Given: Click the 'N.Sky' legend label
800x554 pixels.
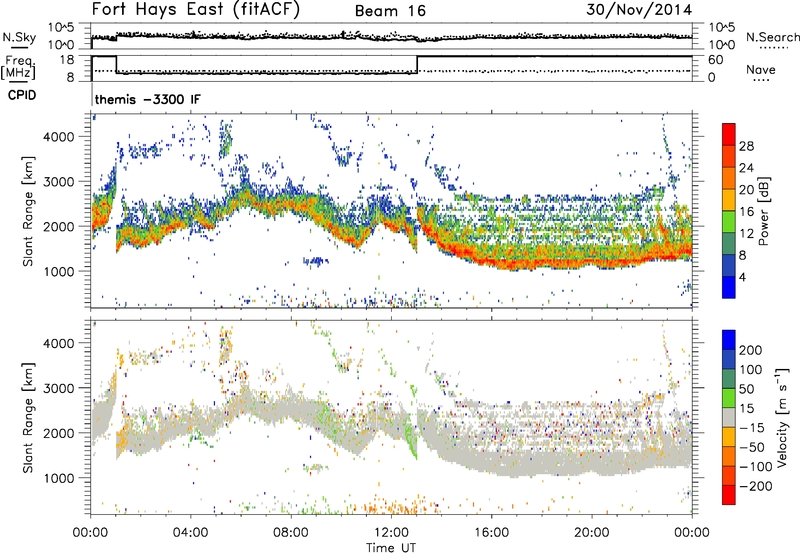Looking at the screenshot, I should (x=19, y=37).
